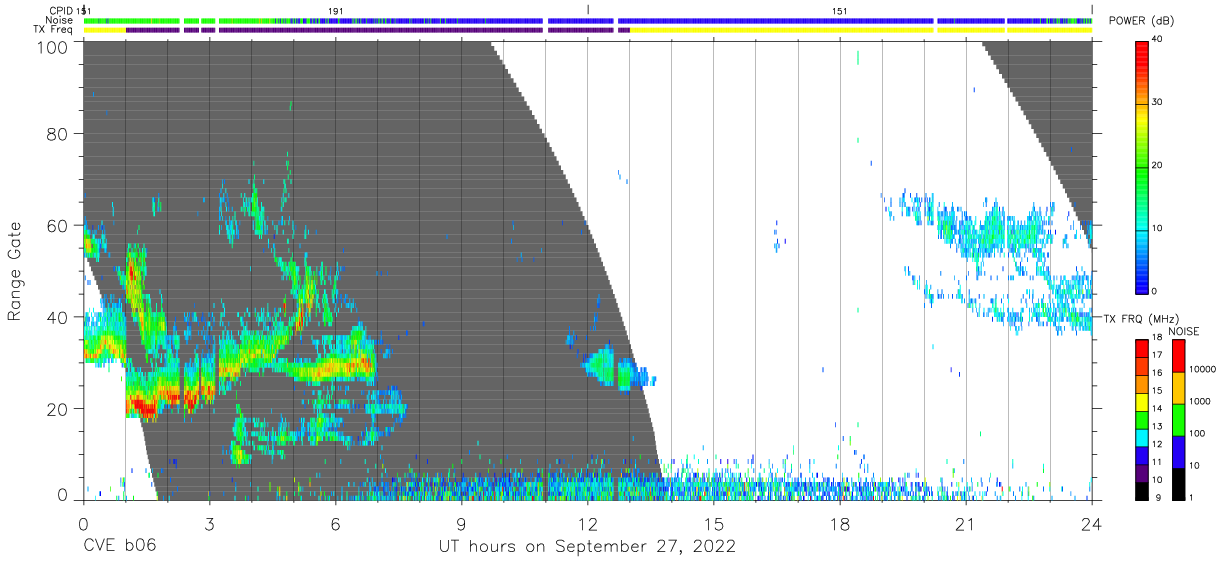The image size is (1228, 567).
Task: Click the 1 noise scale label
Action: tap(1191, 497)
